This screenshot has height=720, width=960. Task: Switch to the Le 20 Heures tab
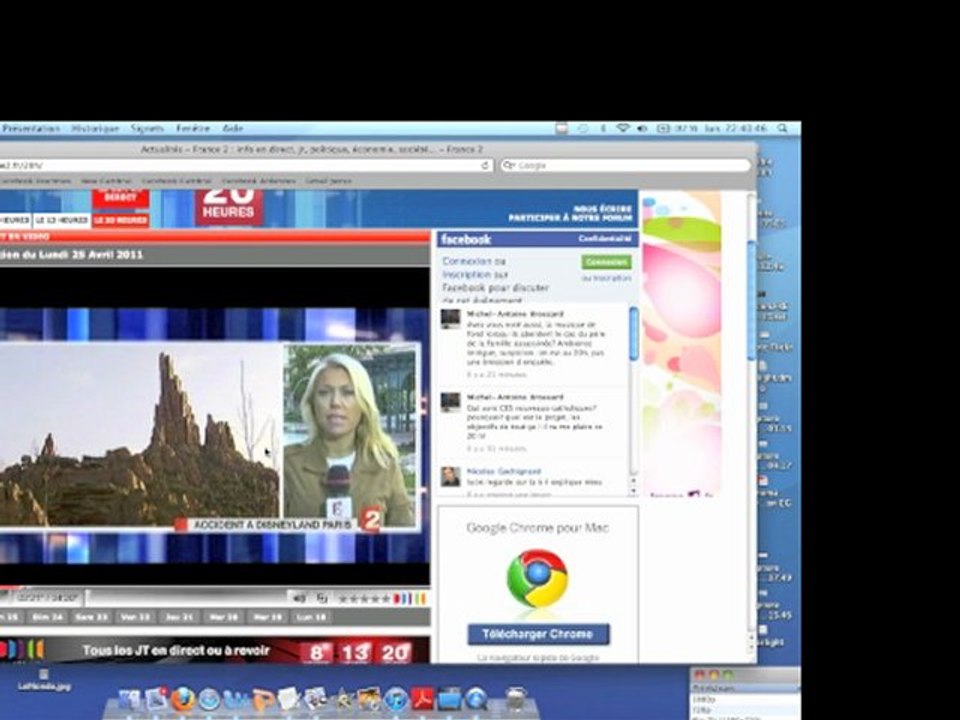[121, 220]
